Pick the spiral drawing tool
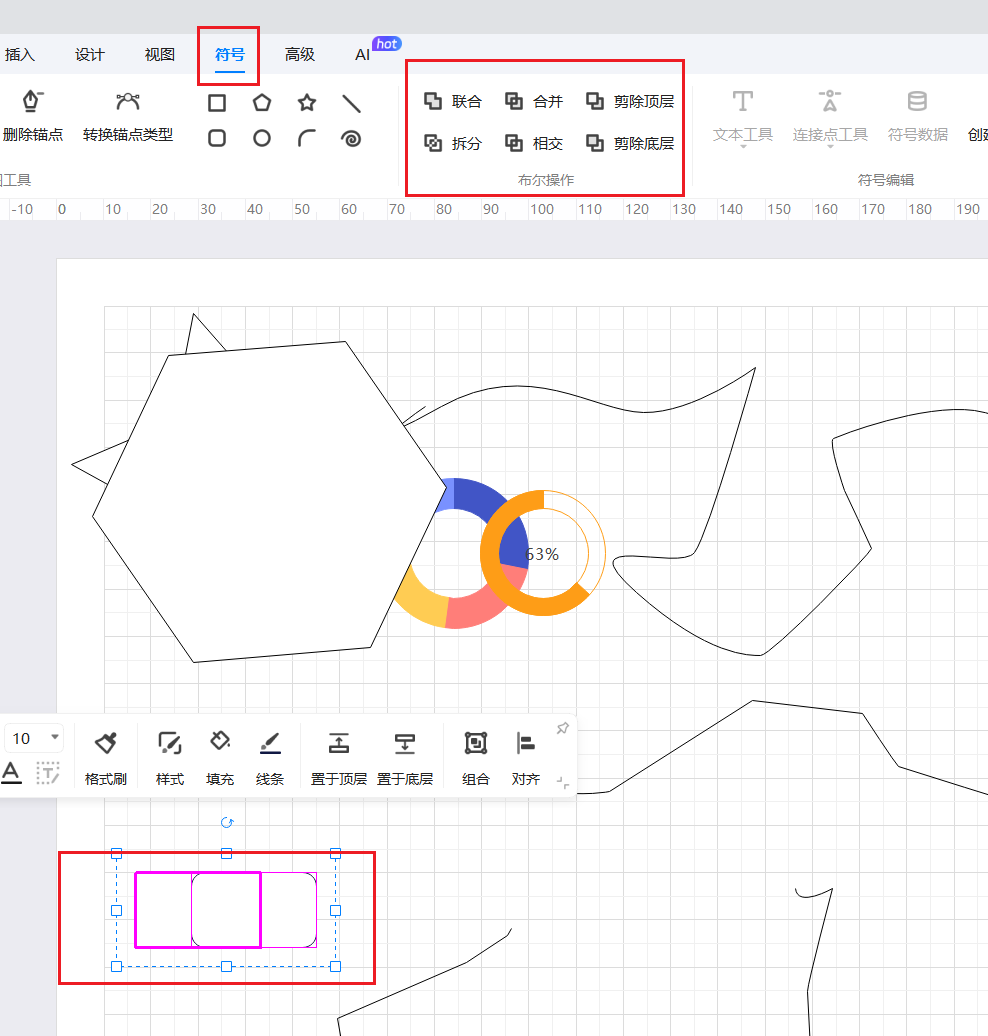The height and width of the screenshot is (1036, 988). tap(351, 139)
